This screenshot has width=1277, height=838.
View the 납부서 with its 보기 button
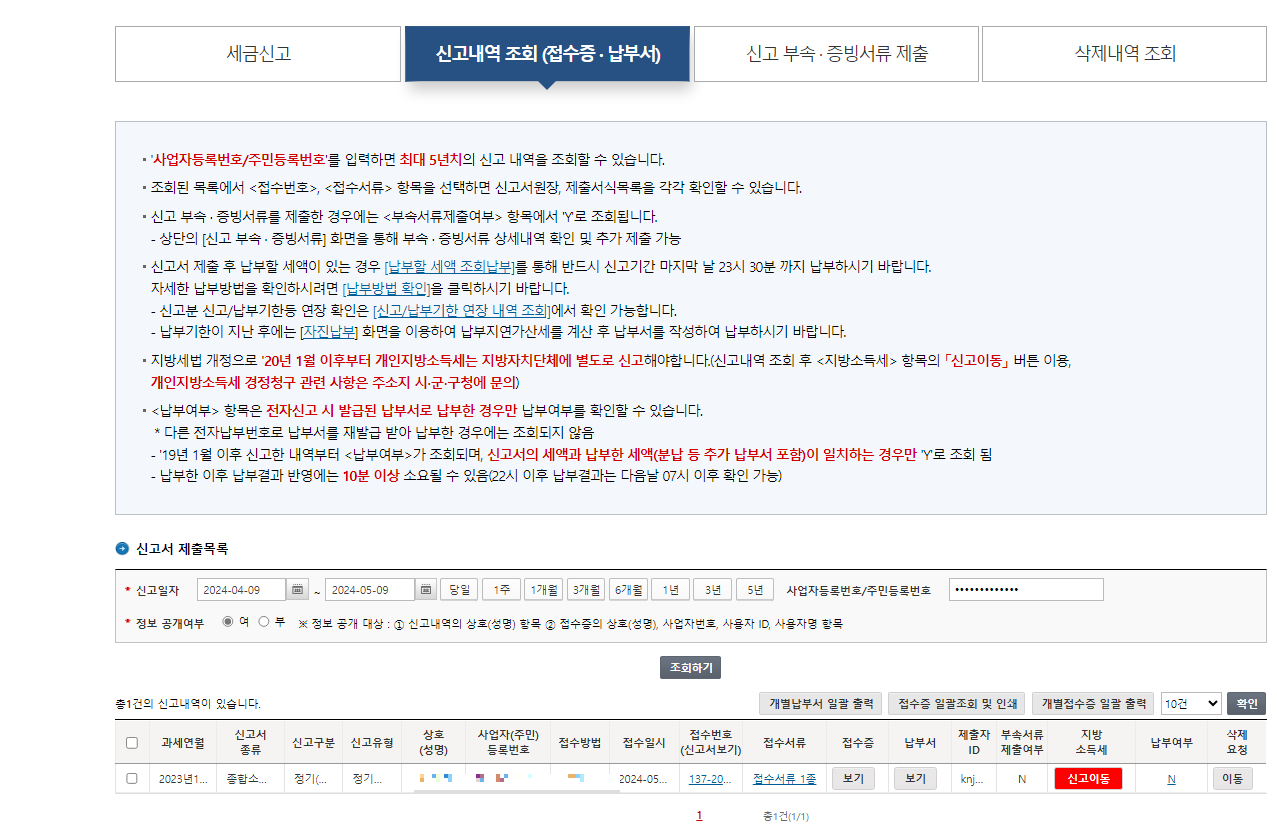coord(915,778)
